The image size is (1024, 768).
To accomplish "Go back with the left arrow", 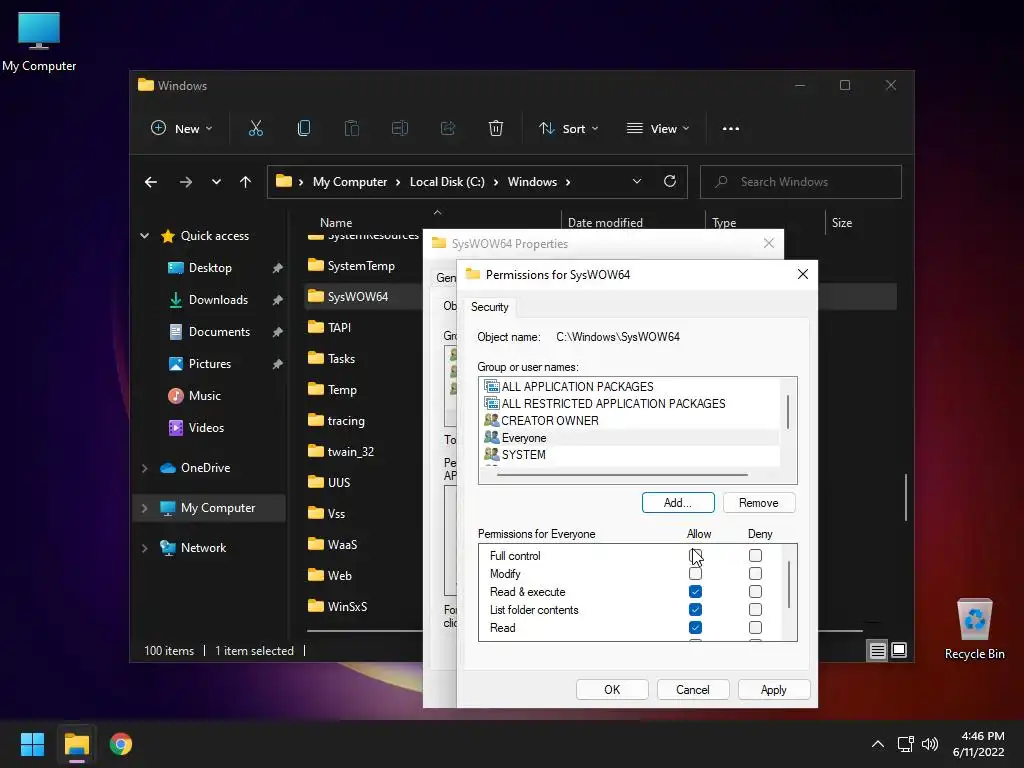I will pyautogui.click(x=151, y=182).
